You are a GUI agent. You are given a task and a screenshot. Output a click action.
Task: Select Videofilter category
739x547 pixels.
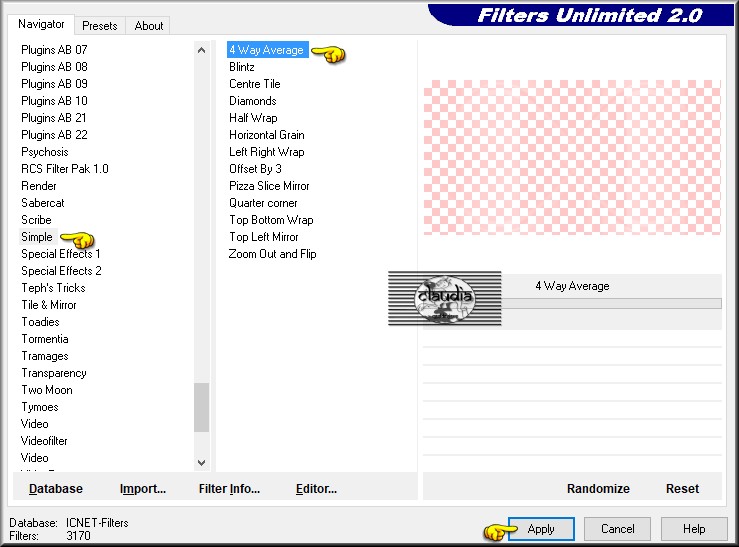[44, 441]
